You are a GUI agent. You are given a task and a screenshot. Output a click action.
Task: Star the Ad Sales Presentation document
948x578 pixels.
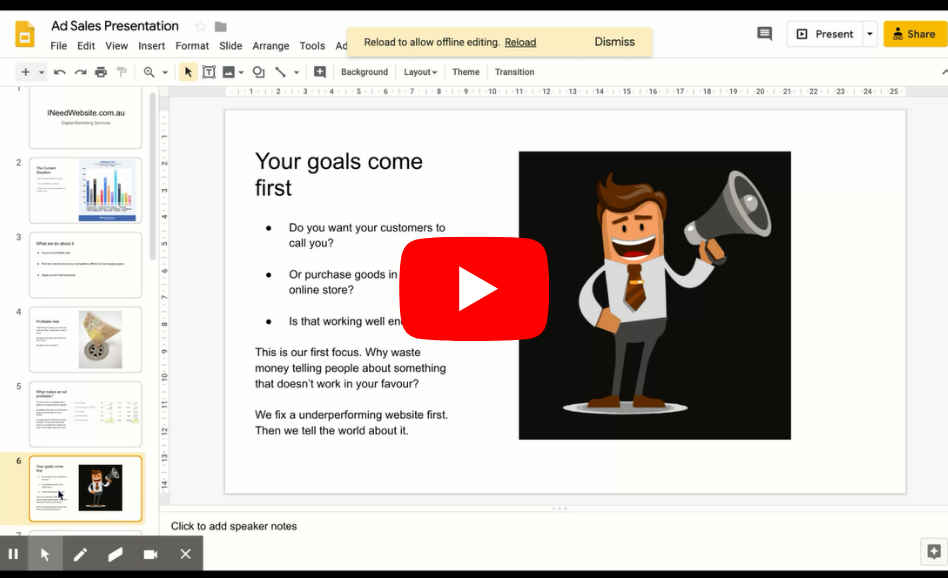tap(200, 26)
